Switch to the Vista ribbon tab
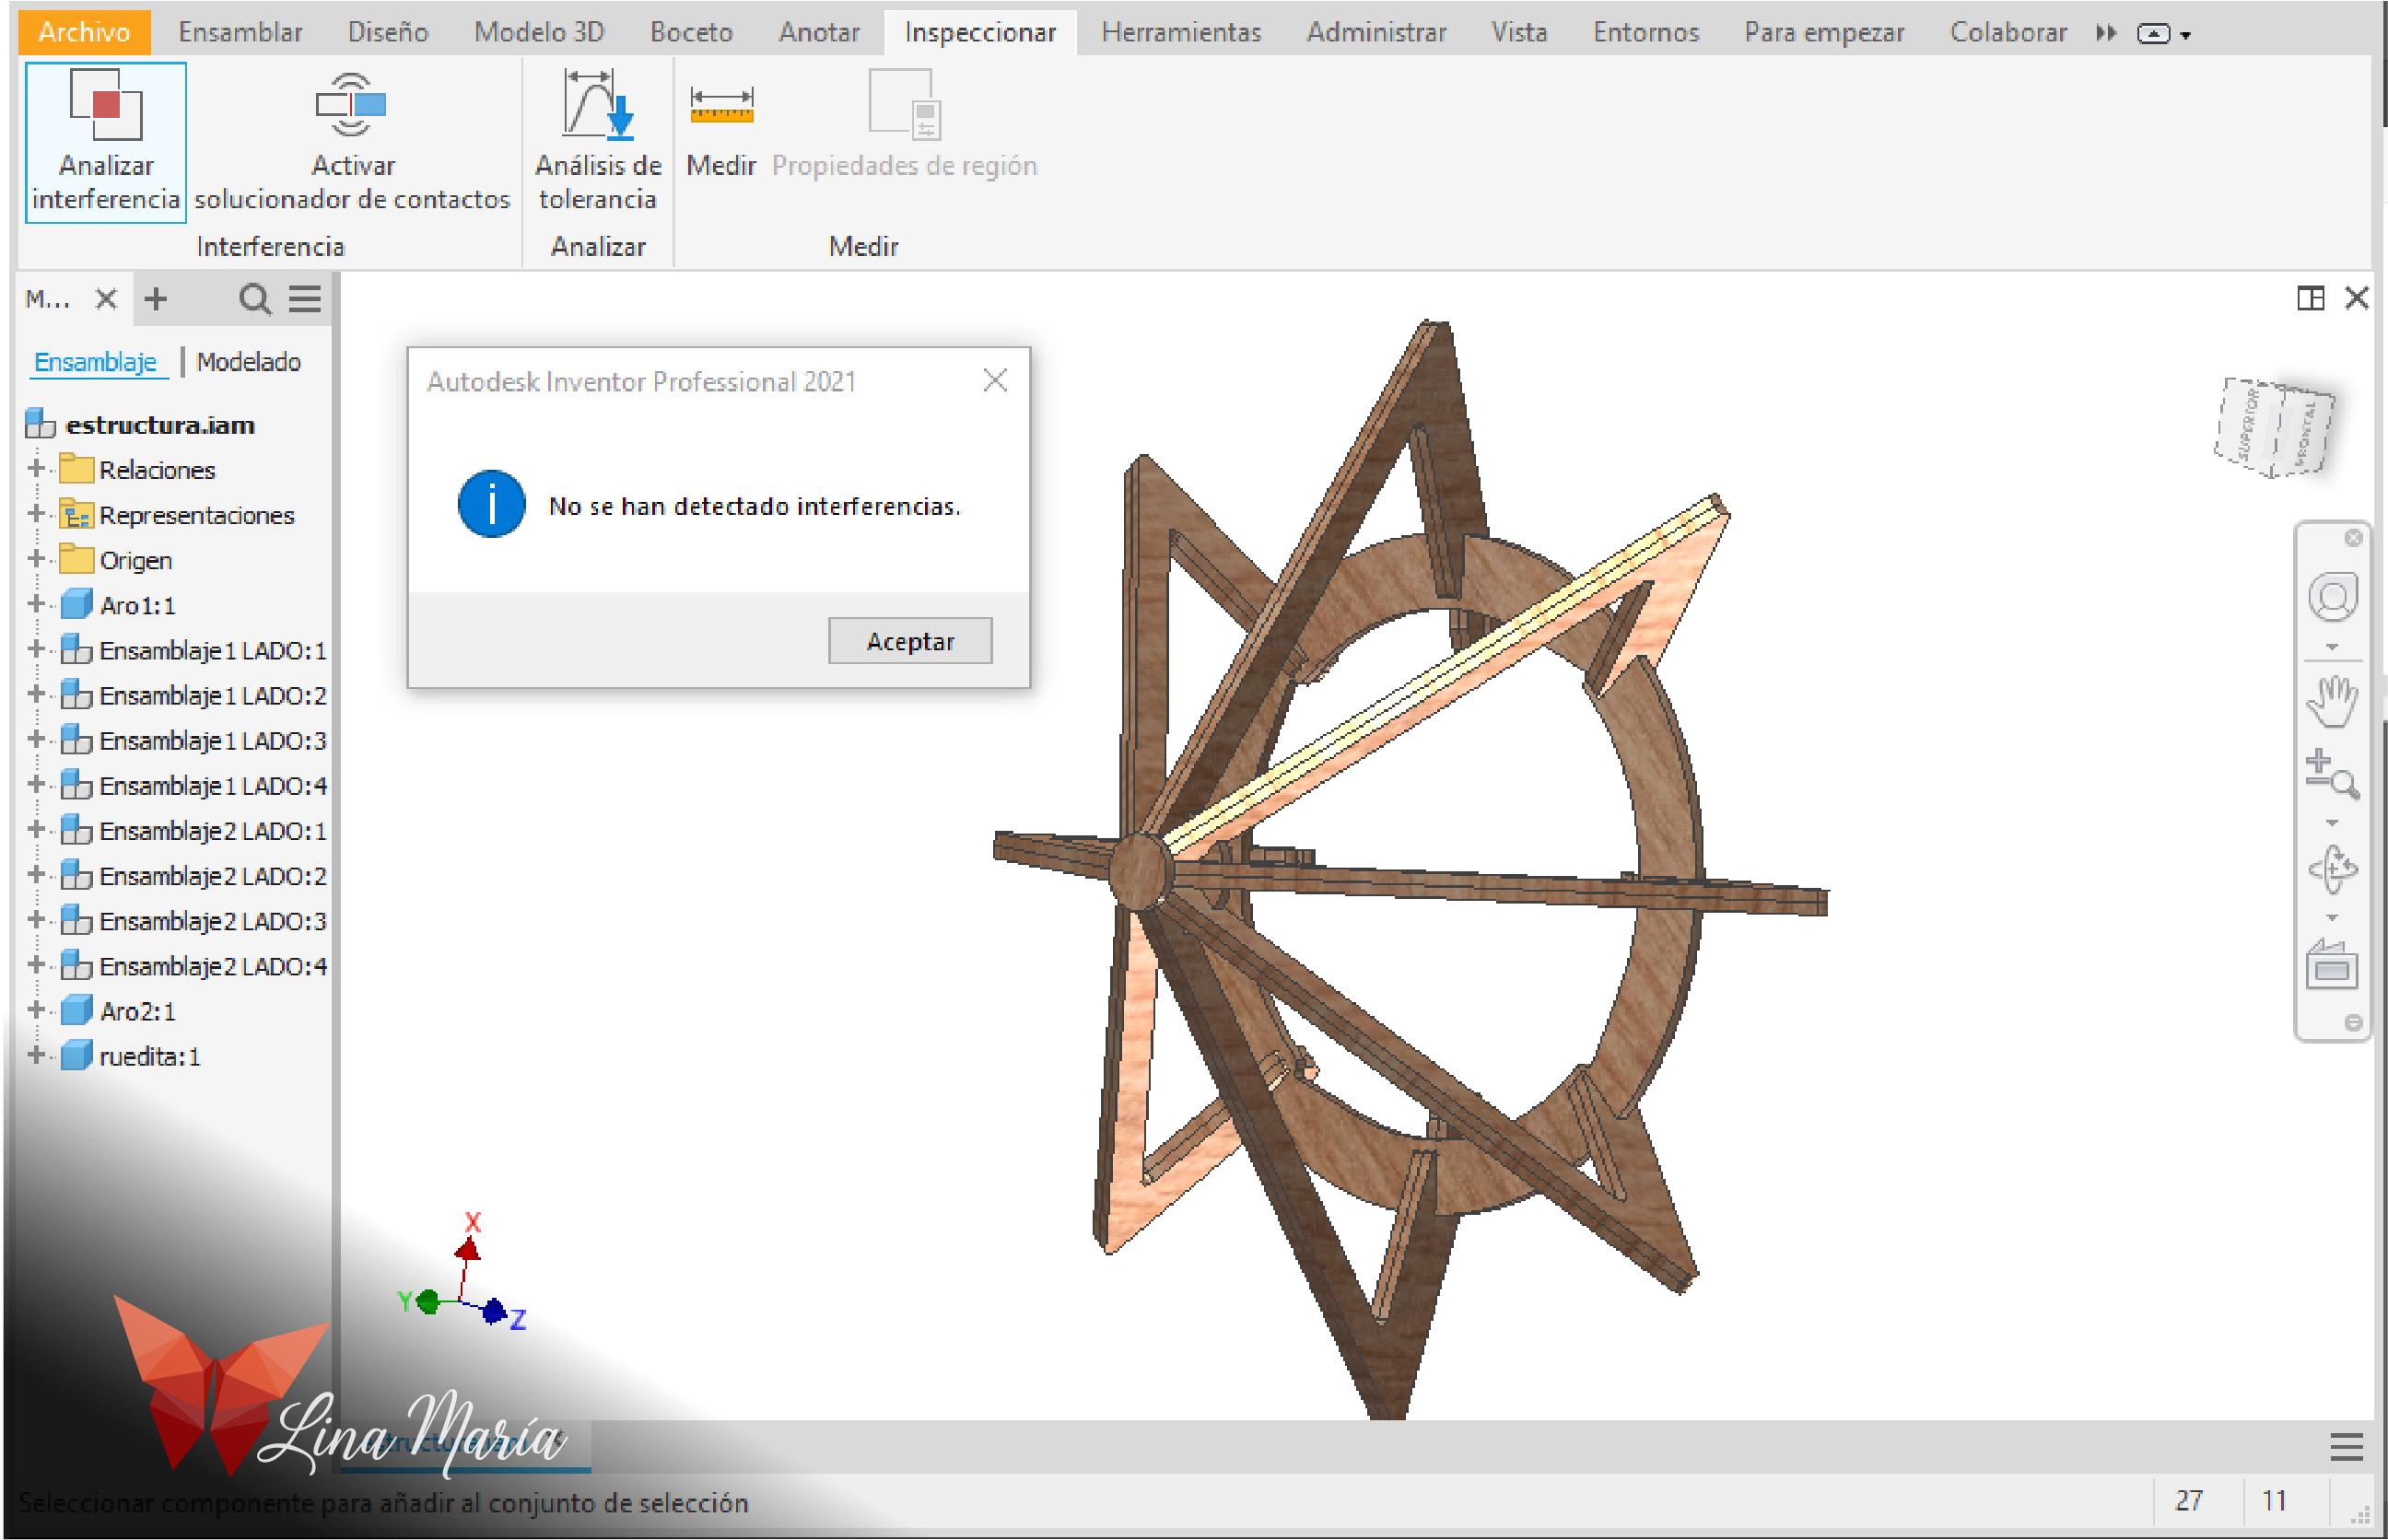This screenshot has height=1540, width=2388. (1519, 32)
